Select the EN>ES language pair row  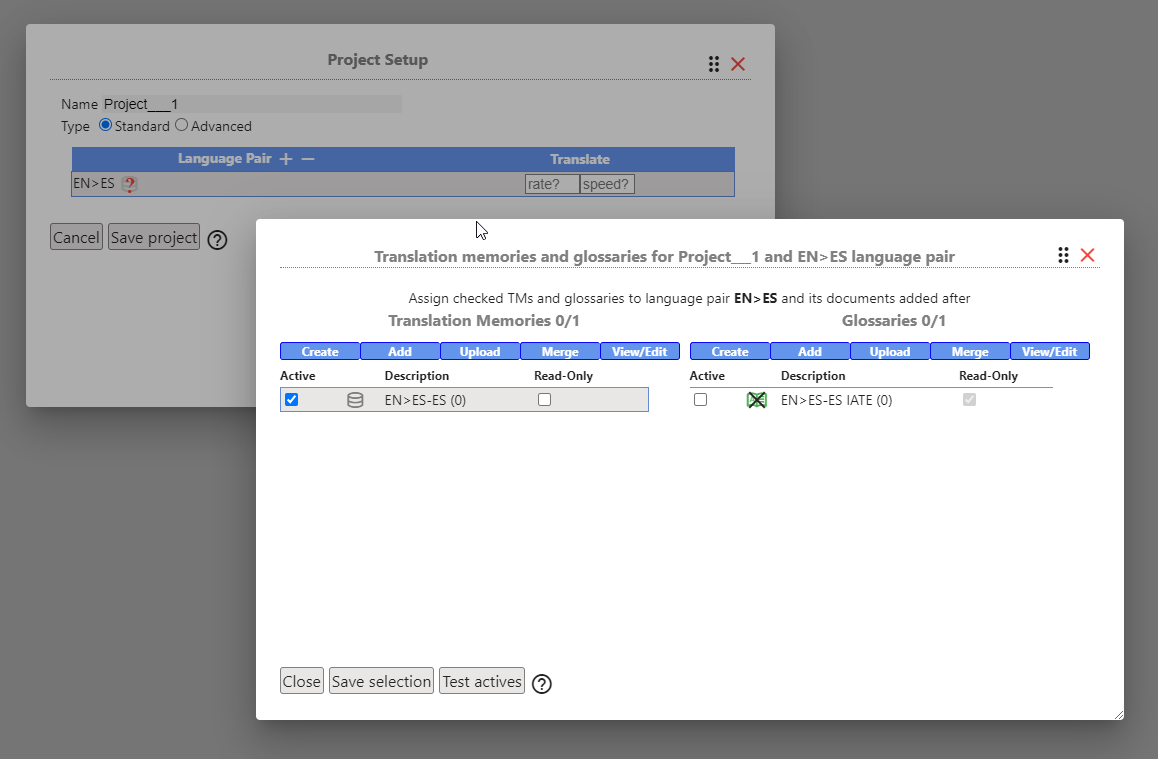pos(403,185)
